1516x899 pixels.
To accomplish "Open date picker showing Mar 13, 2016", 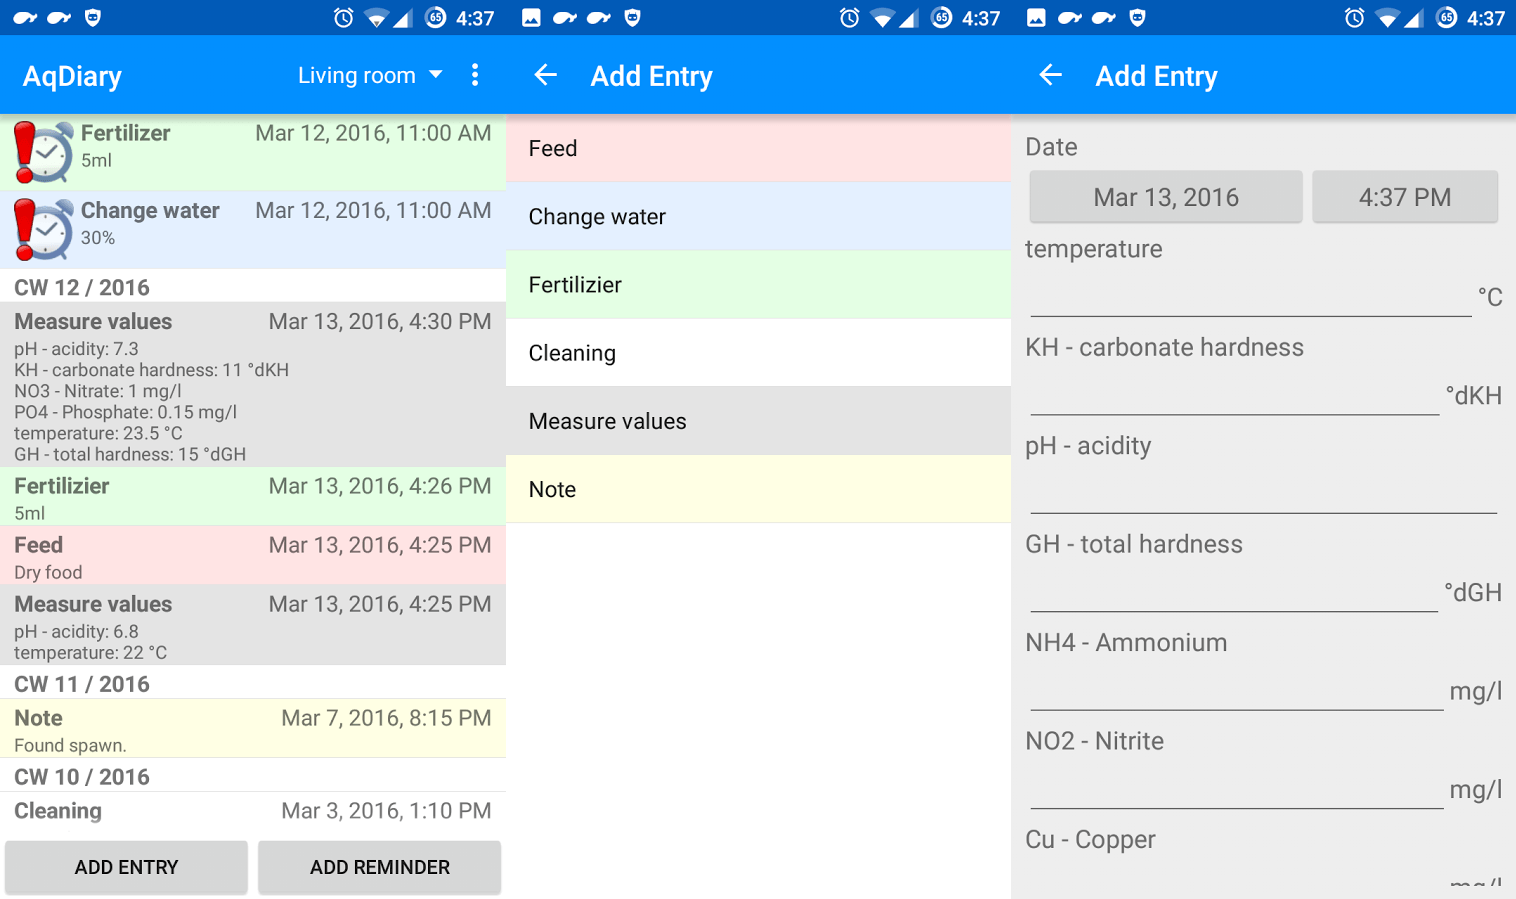I will pos(1165,197).
